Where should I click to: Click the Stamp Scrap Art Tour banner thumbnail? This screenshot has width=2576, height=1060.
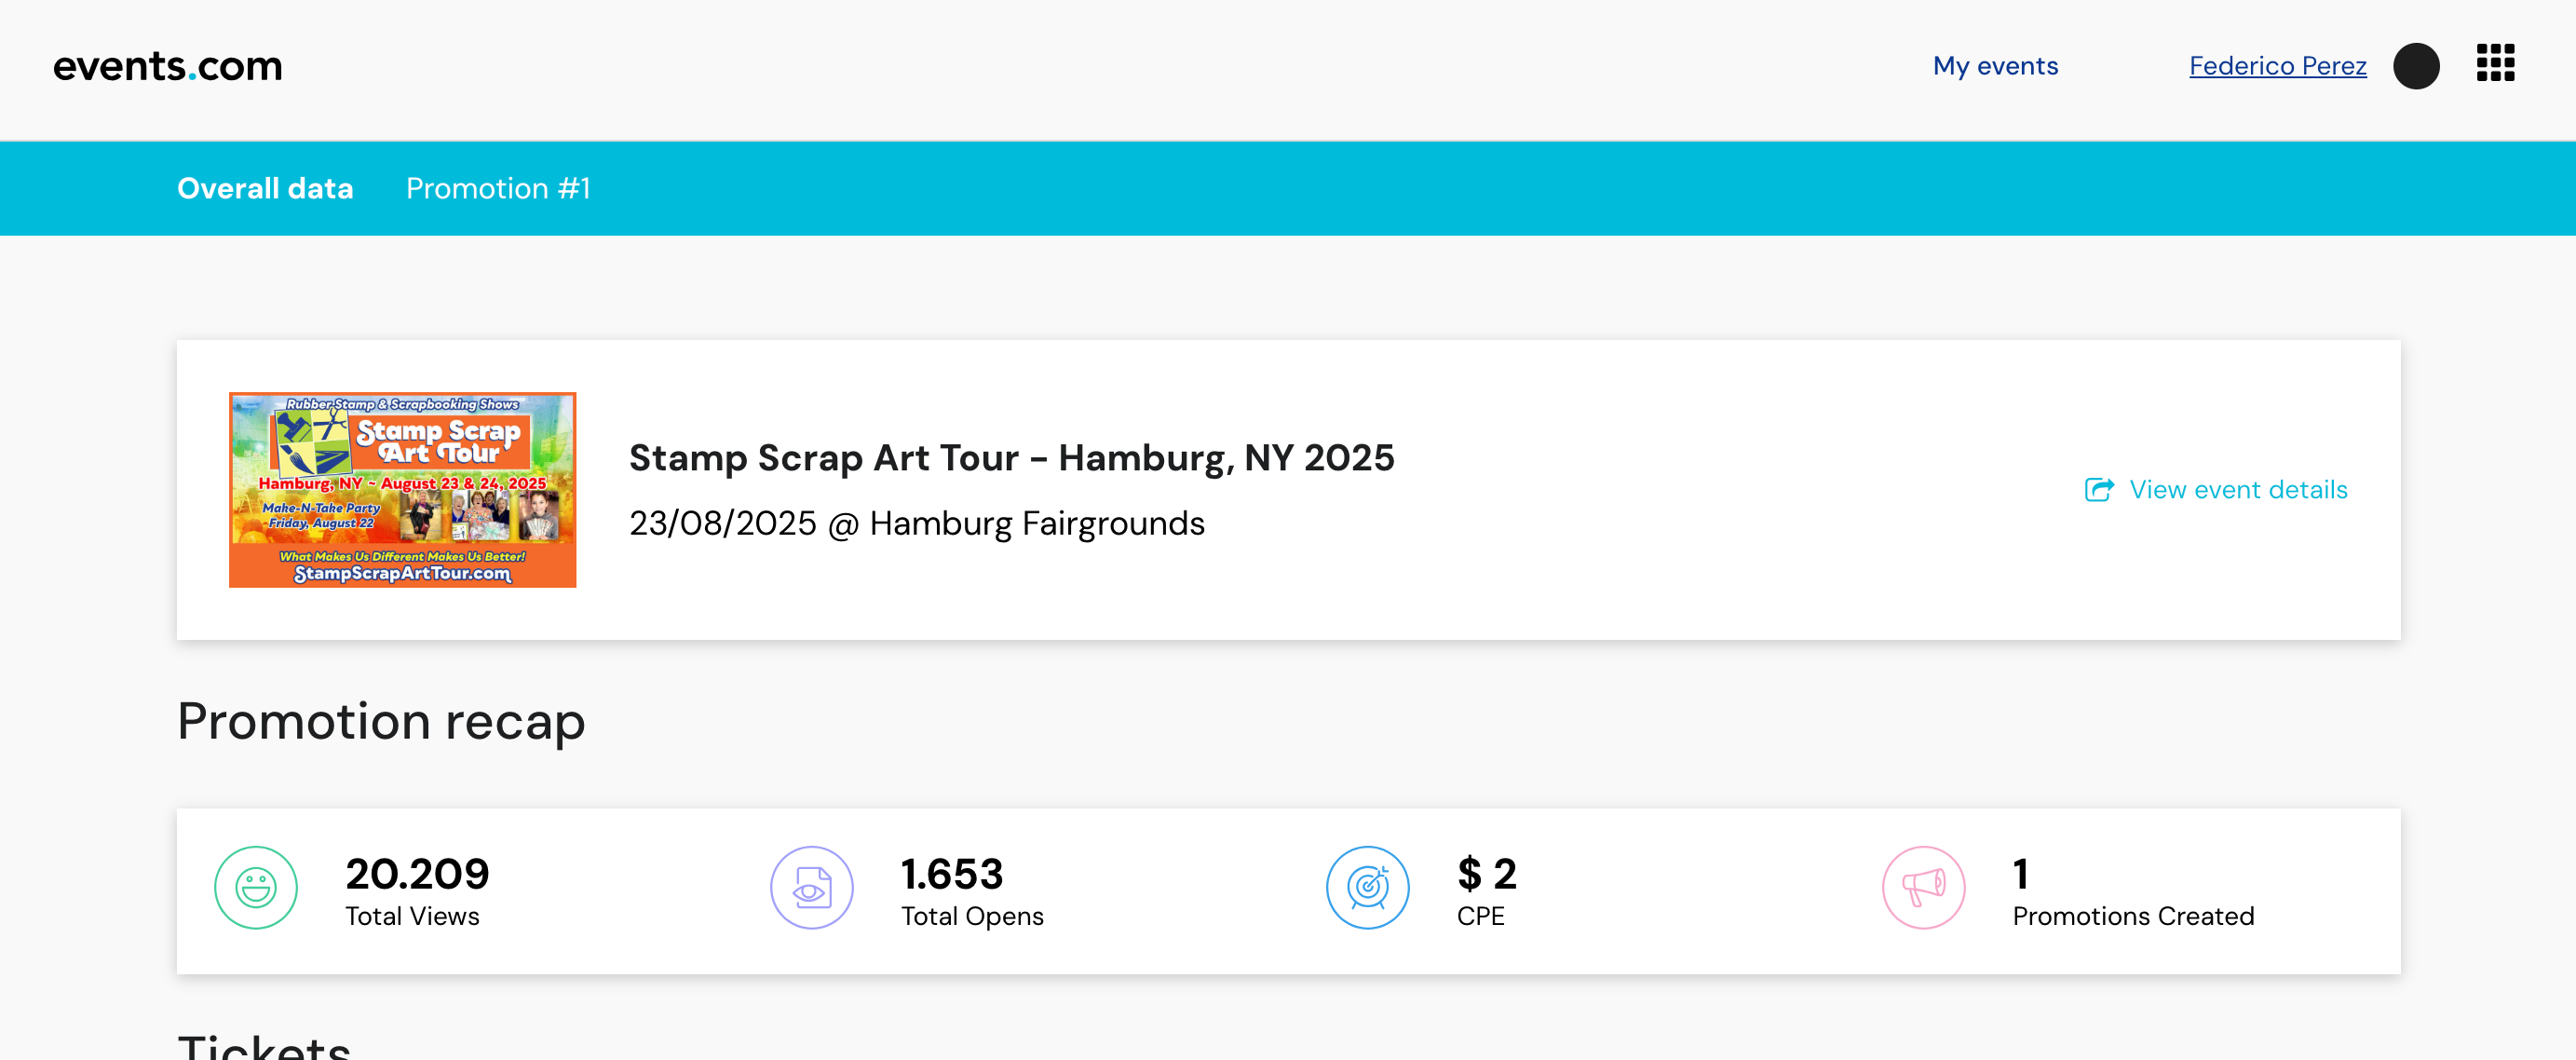tap(402, 489)
